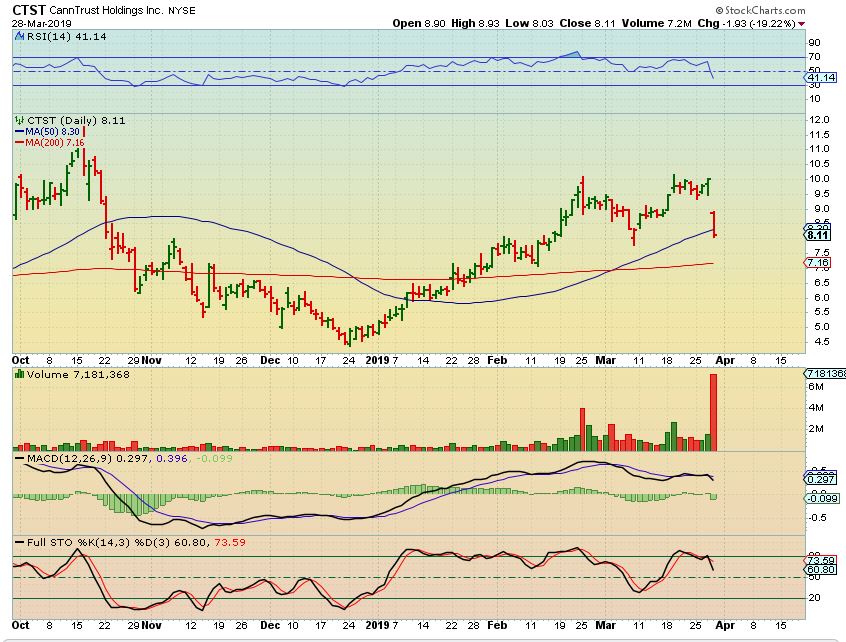The image size is (846, 642).
Task: Click the Mar label on bottom axis
Action: [605, 625]
